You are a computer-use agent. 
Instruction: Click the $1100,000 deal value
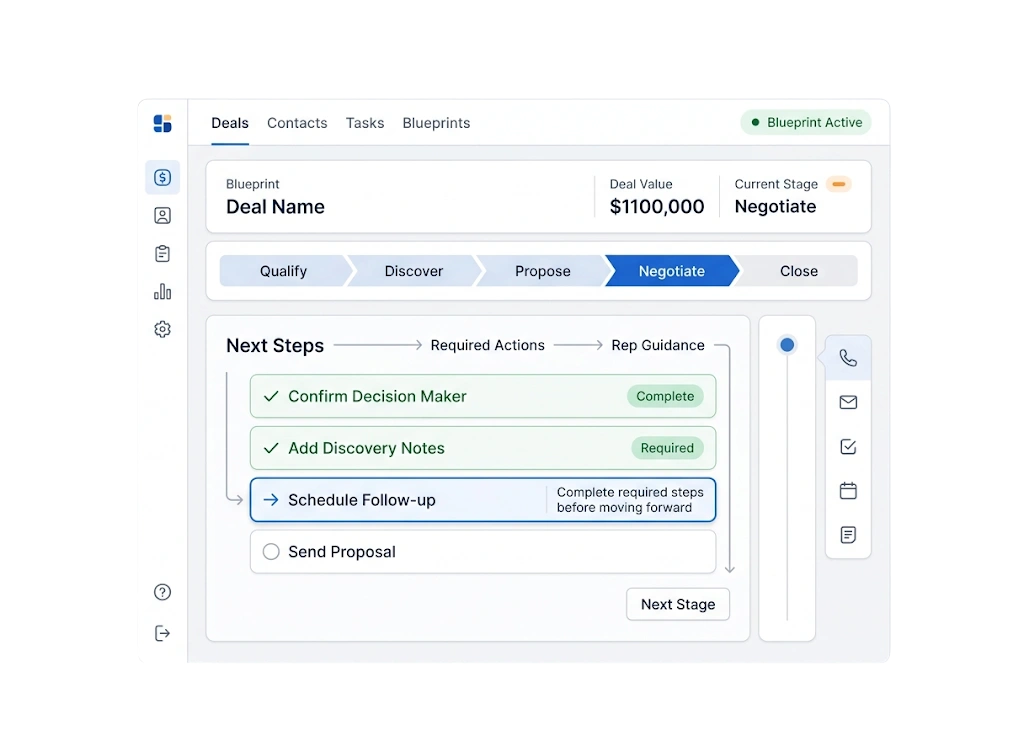[657, 207]
